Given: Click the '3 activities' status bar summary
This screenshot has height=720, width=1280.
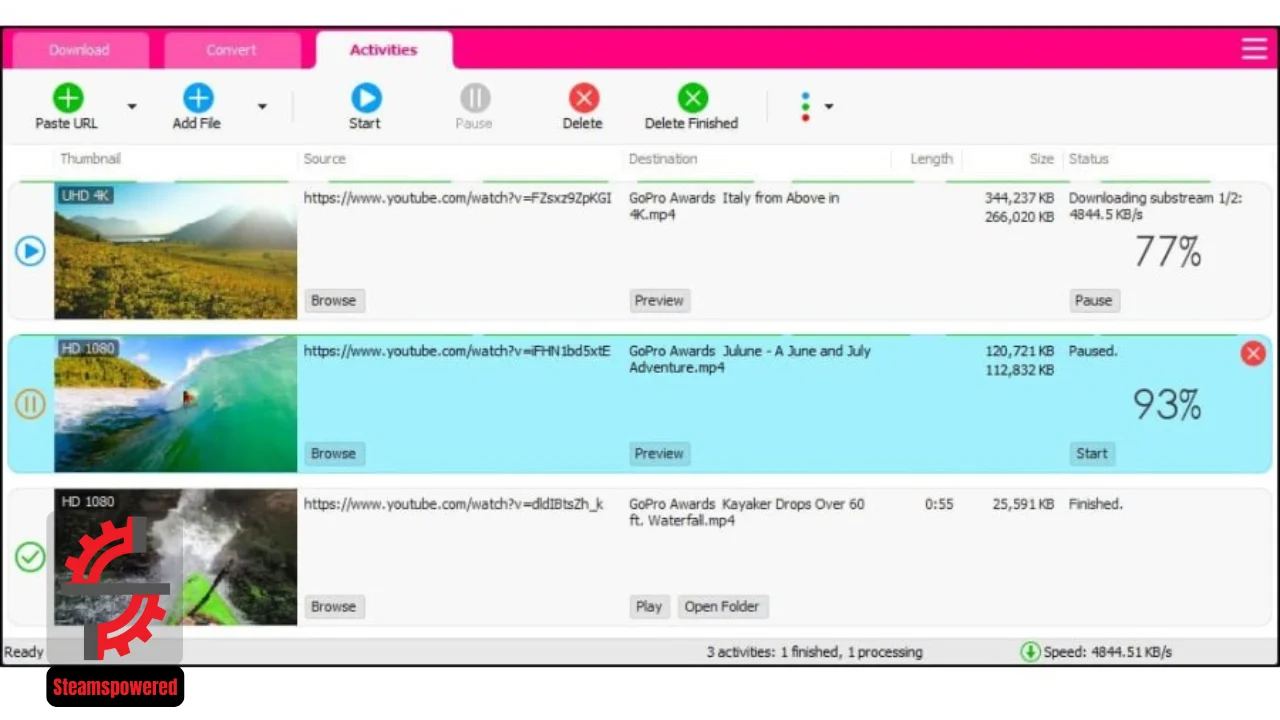Looking at the screenshot, I should (814, 652).
